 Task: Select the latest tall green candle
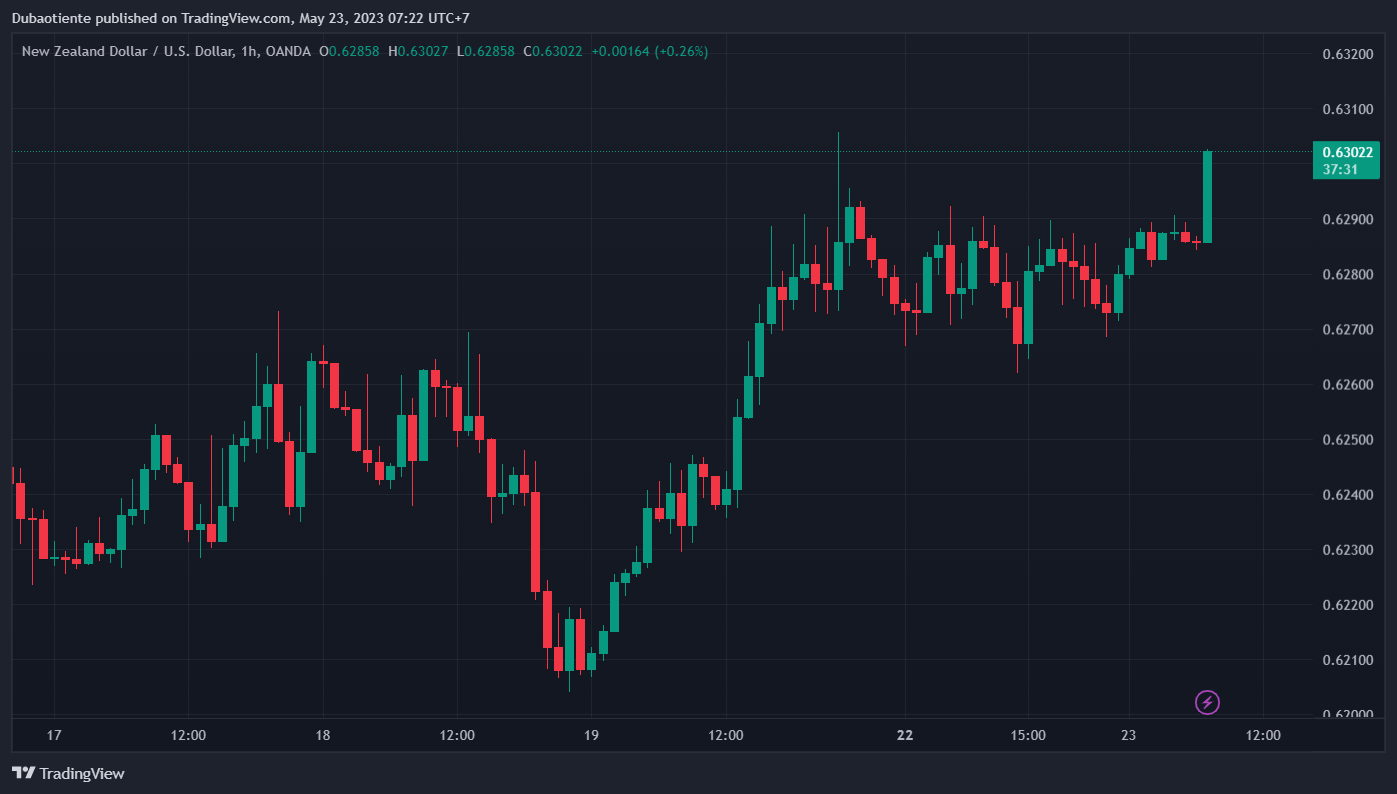click(1208, 197)
